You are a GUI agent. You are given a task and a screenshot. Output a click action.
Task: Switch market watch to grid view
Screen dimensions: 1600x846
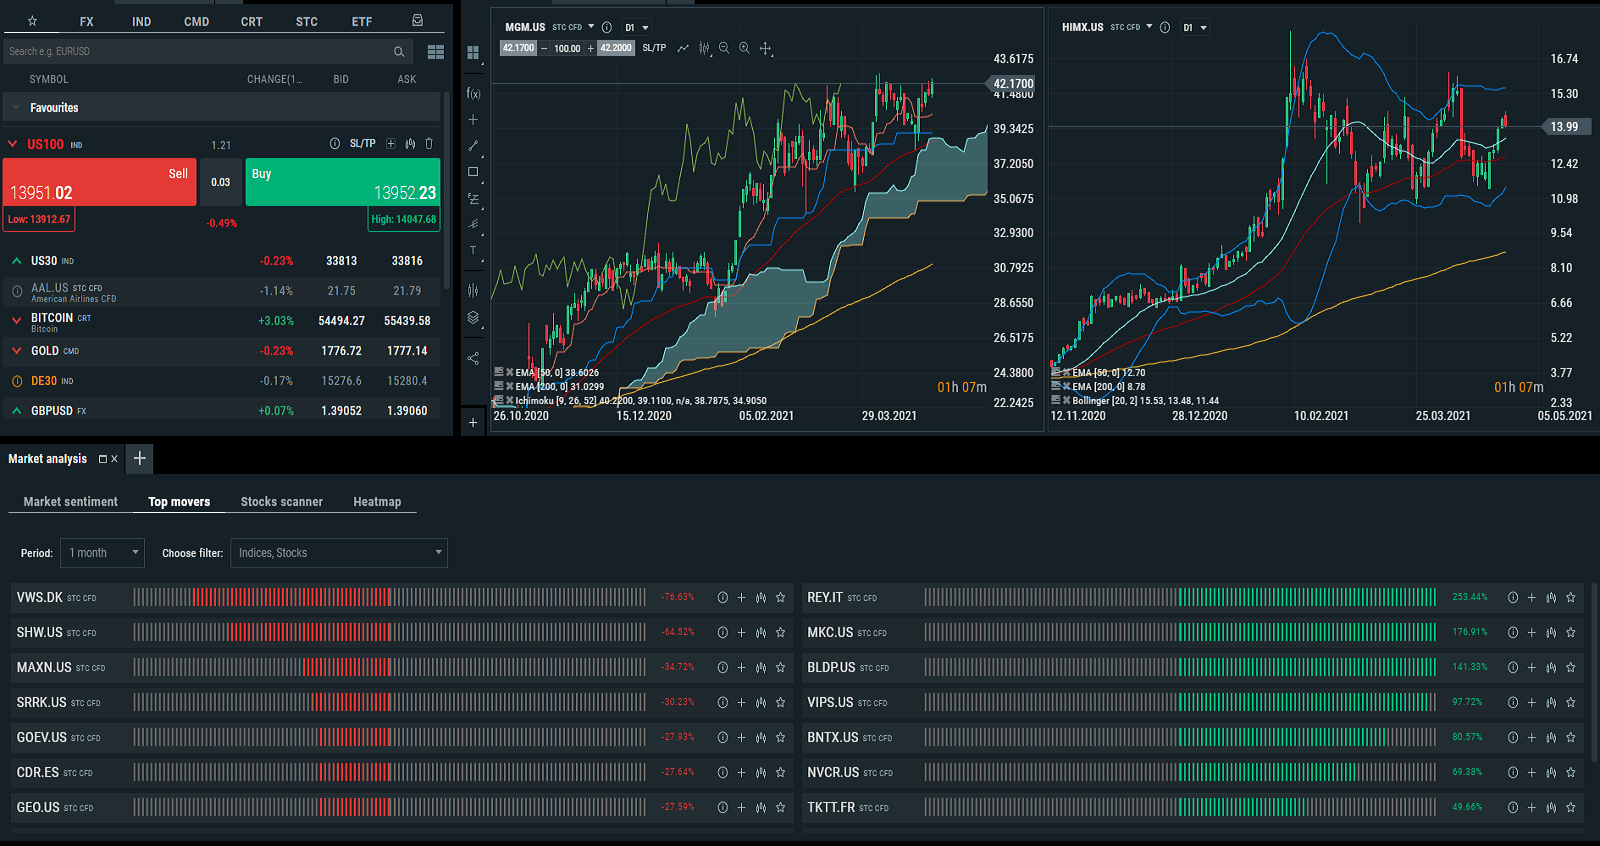pos(436,52)
